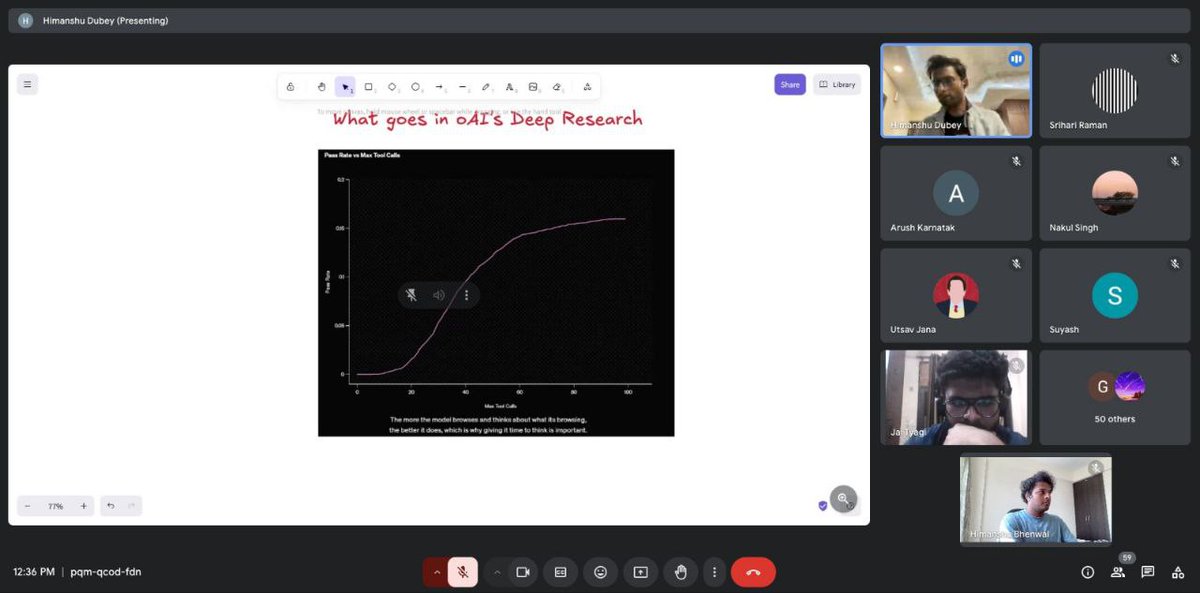Click the 12:36 PM time display
This screenshot has height=593, width=1200.
(34, 572)
